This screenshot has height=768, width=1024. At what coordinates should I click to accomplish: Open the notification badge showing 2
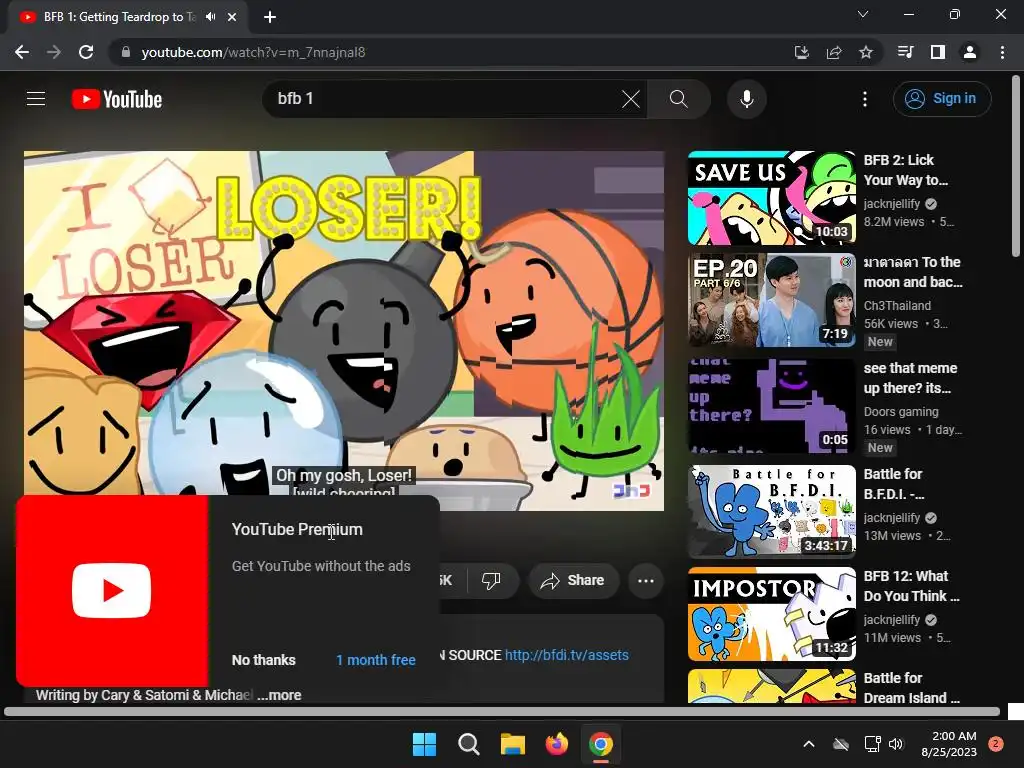pos(996,744)
